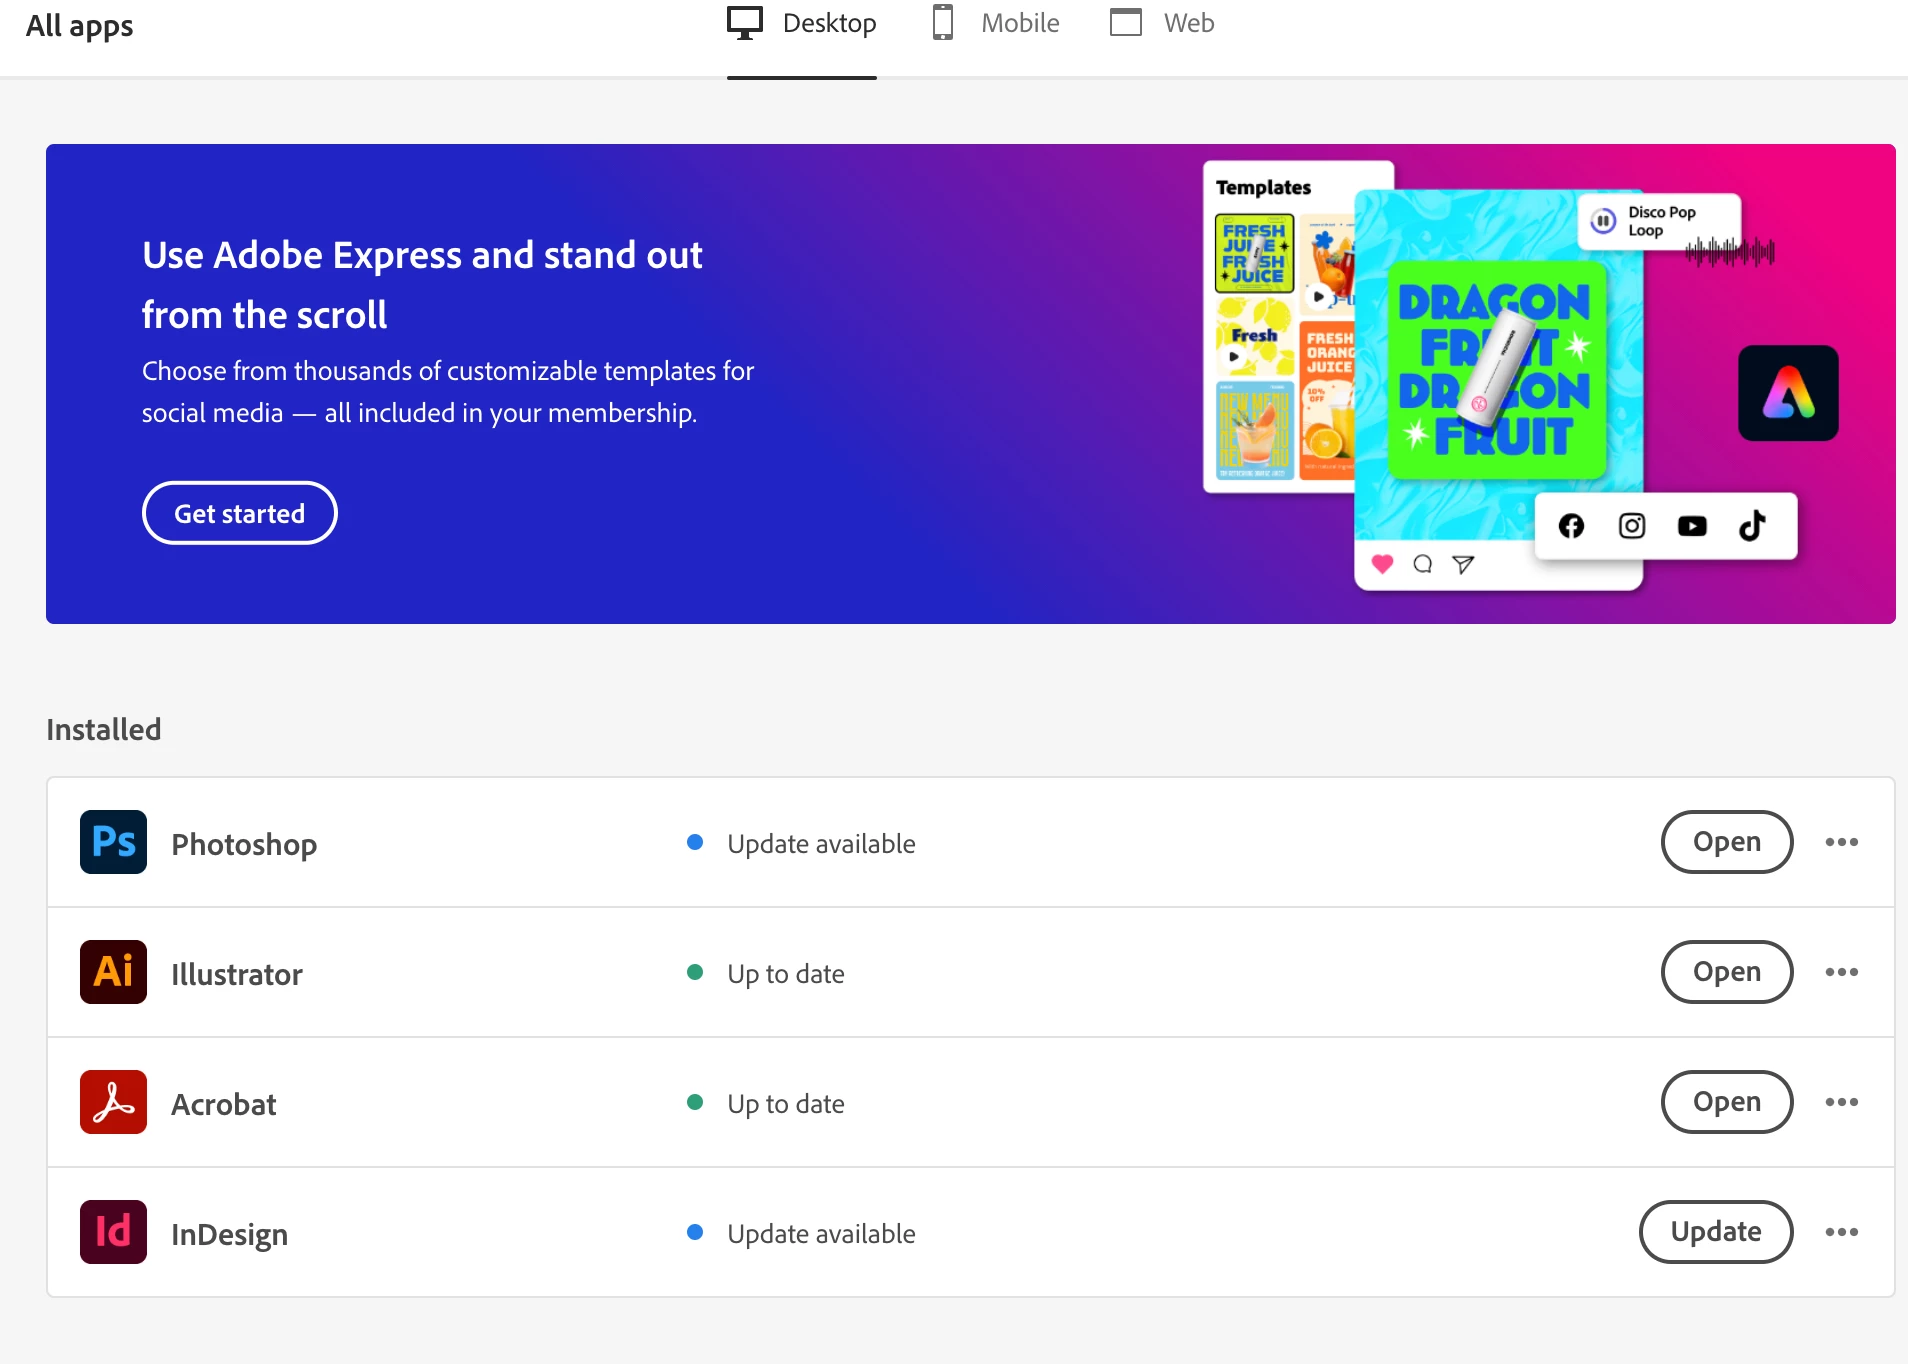Open more options for Photoshop
The height and width of the screenshot is (1364, 1908).
[x=1841, y=842]
